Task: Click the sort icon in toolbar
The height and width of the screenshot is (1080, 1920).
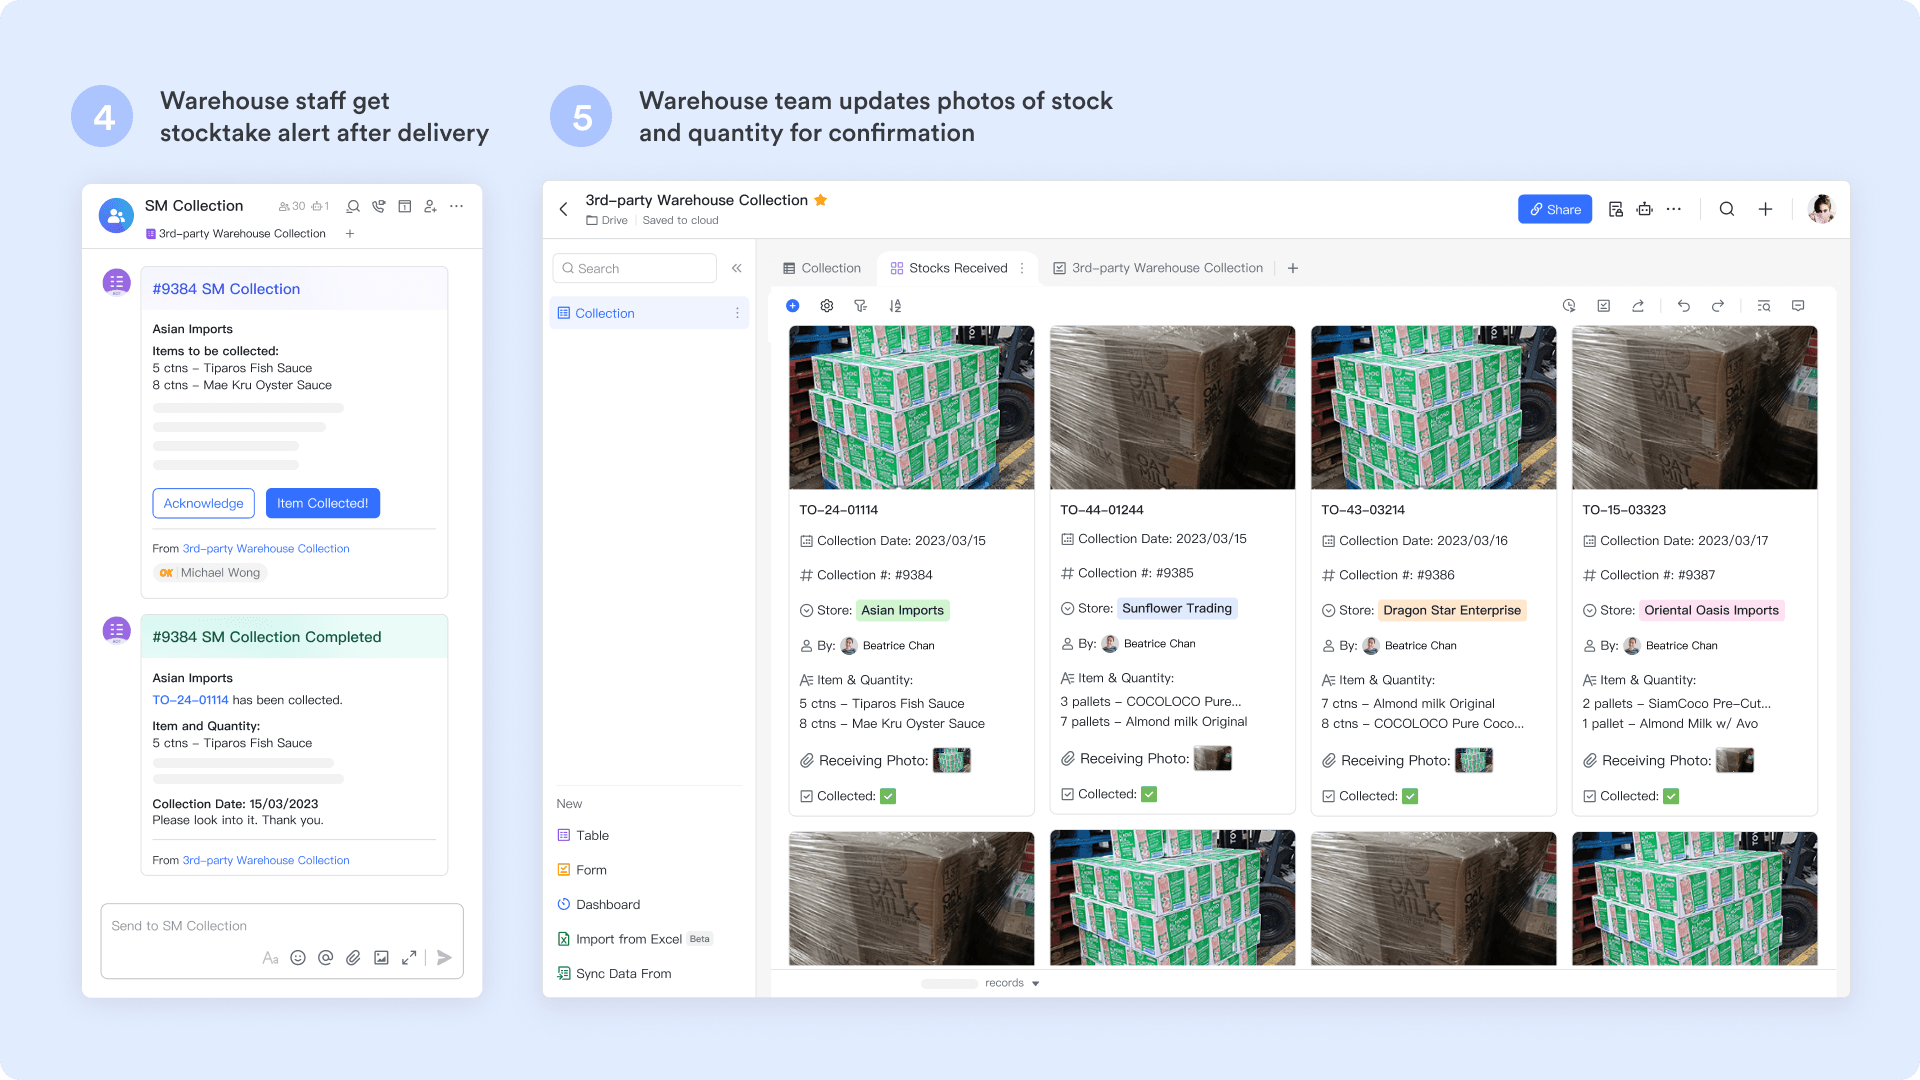Action: click(895, 306)
